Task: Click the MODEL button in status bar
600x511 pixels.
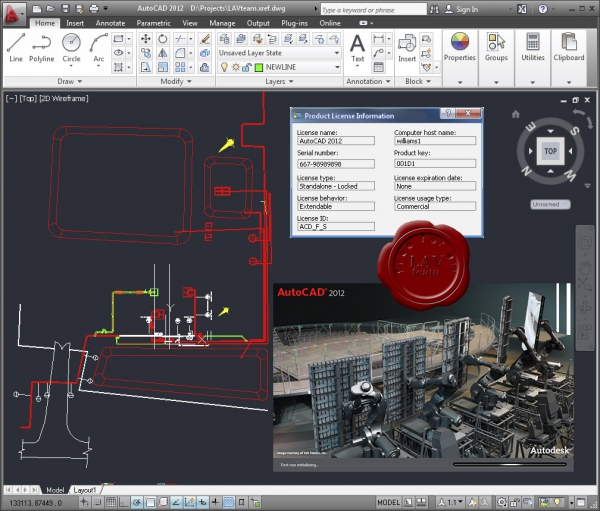Action: pyautogui.click(x=388, y=502)
